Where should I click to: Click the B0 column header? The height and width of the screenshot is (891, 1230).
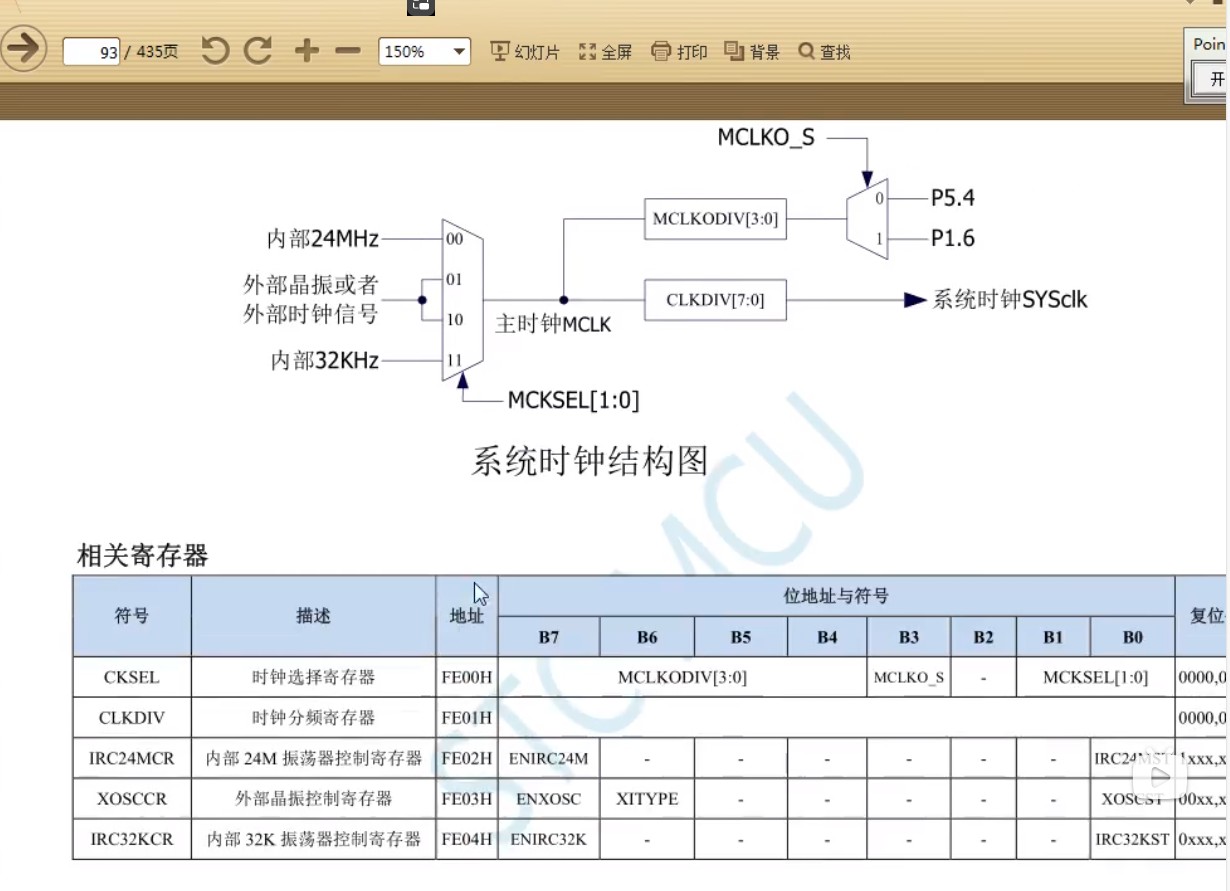[x=1132, y=637]
